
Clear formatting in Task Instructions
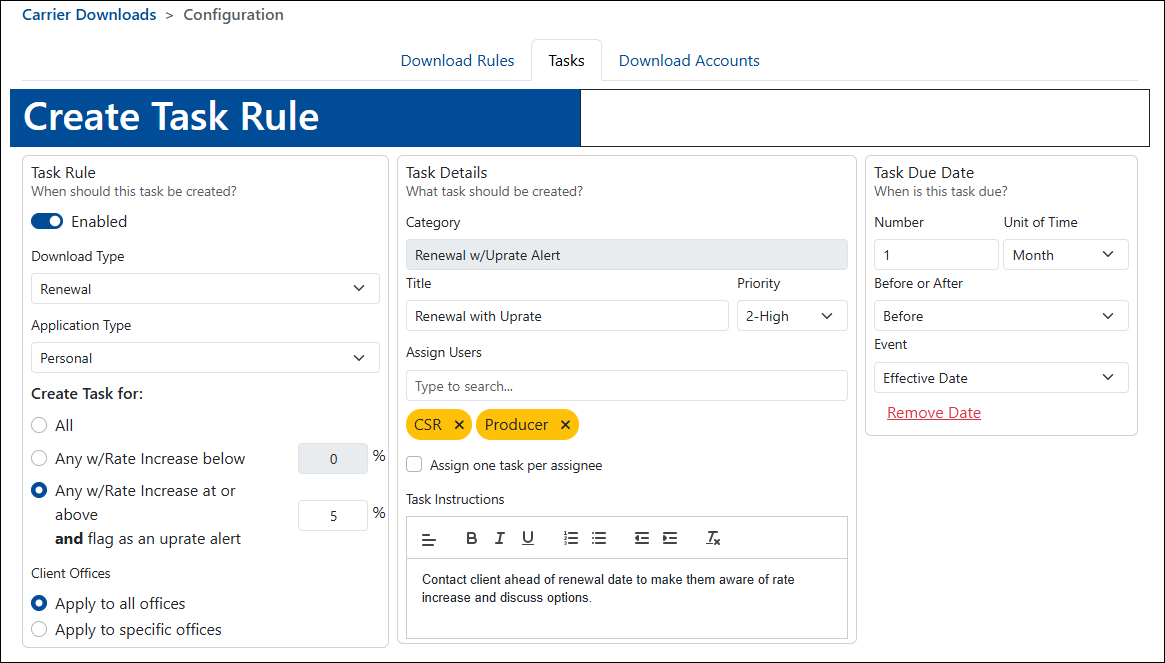[712, 538]
